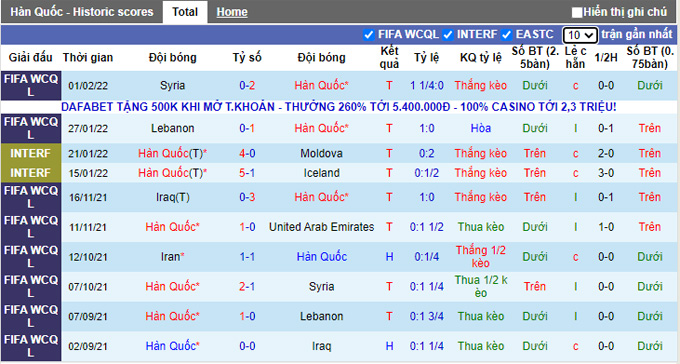Click the INTERF label on 21/01/22
Image resolution: width=680 pixels, height=364 pixels.
pyautogui.click(x=30, y=154)
